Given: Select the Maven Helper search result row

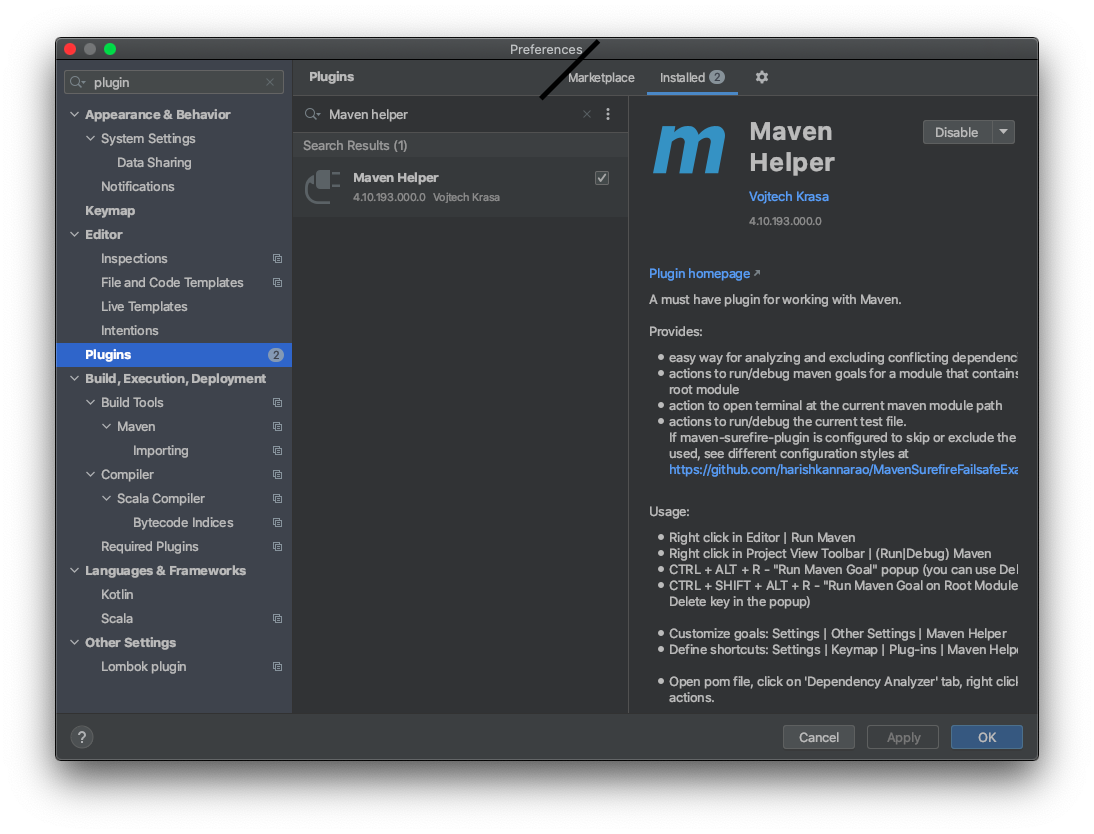Looking at the screenshot, I should pyautogui.click(x=460, y=187).
